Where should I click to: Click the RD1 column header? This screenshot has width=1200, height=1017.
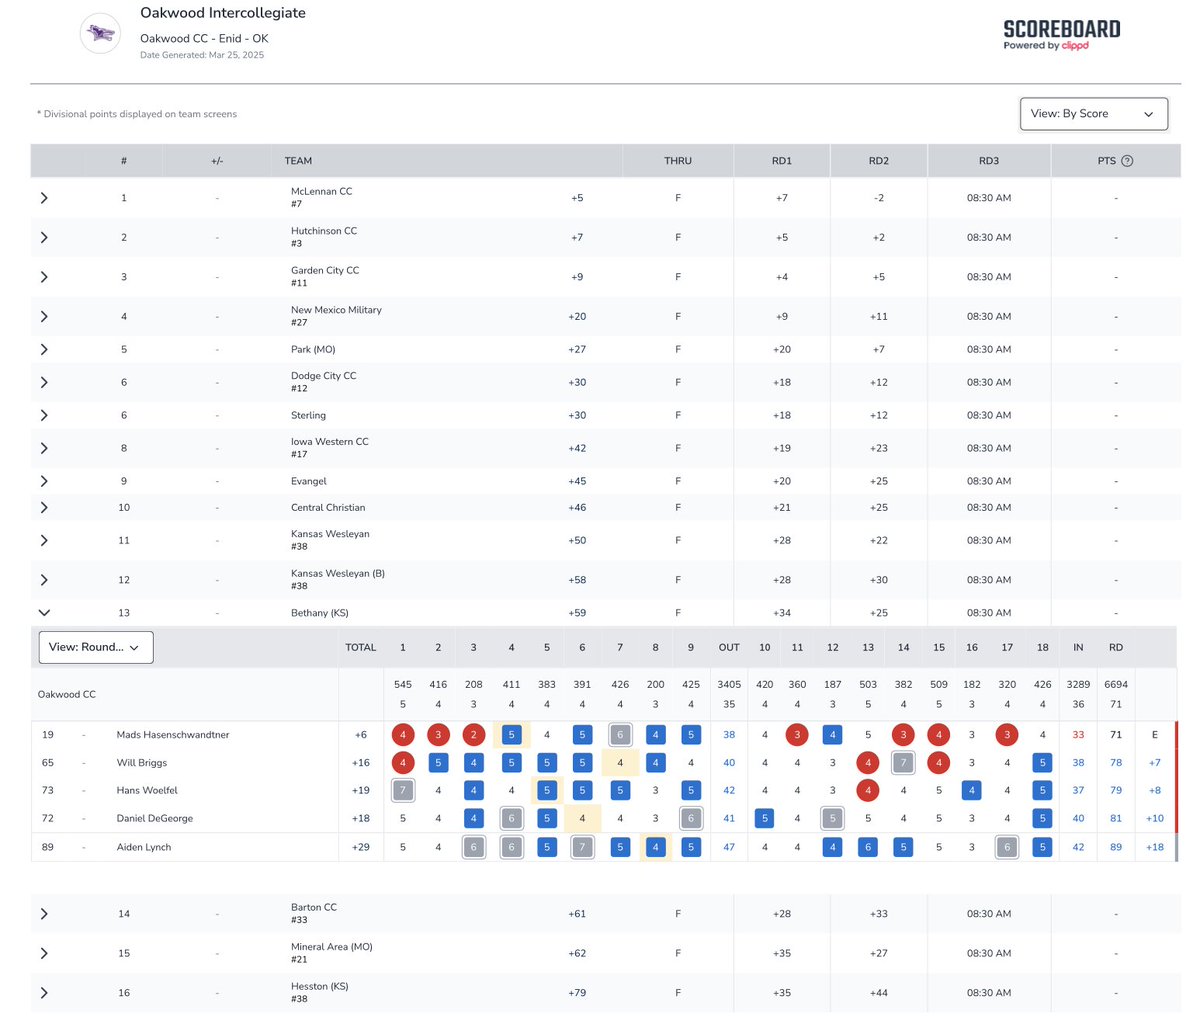pos(782,161)
